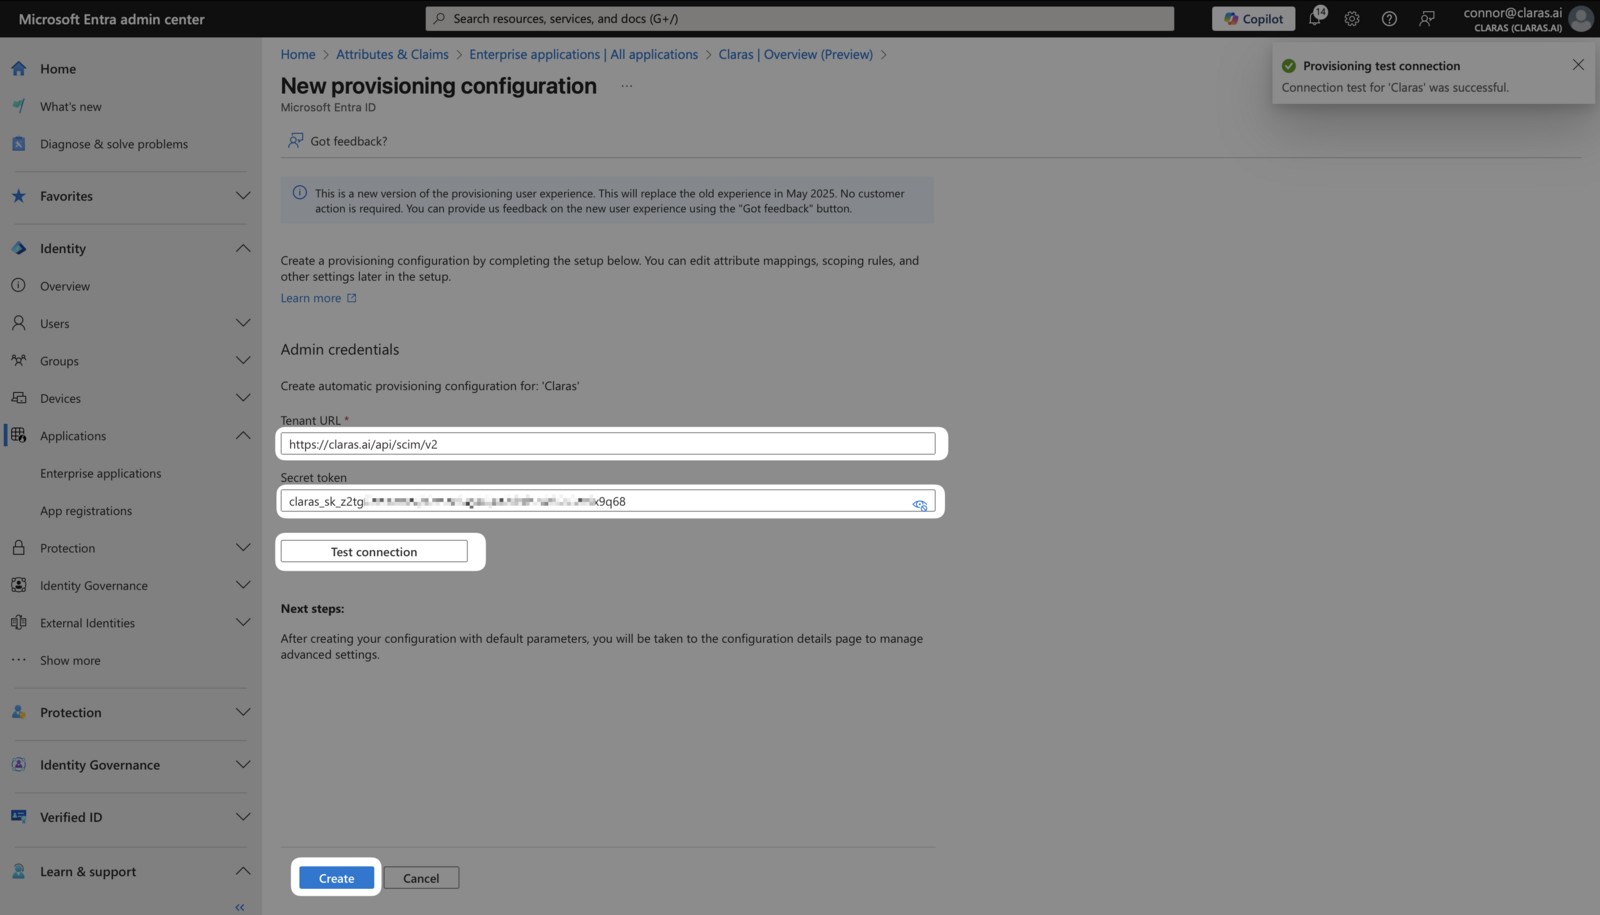
Task: Open the page ellipsis more options
Action: tap(626, 86)
